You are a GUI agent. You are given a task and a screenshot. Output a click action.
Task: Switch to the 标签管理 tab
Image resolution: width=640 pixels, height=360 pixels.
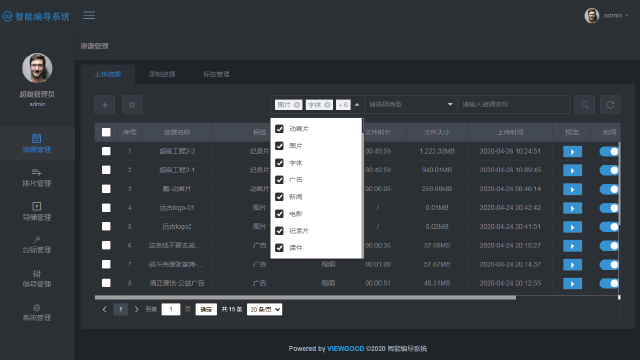coord(216,74)
